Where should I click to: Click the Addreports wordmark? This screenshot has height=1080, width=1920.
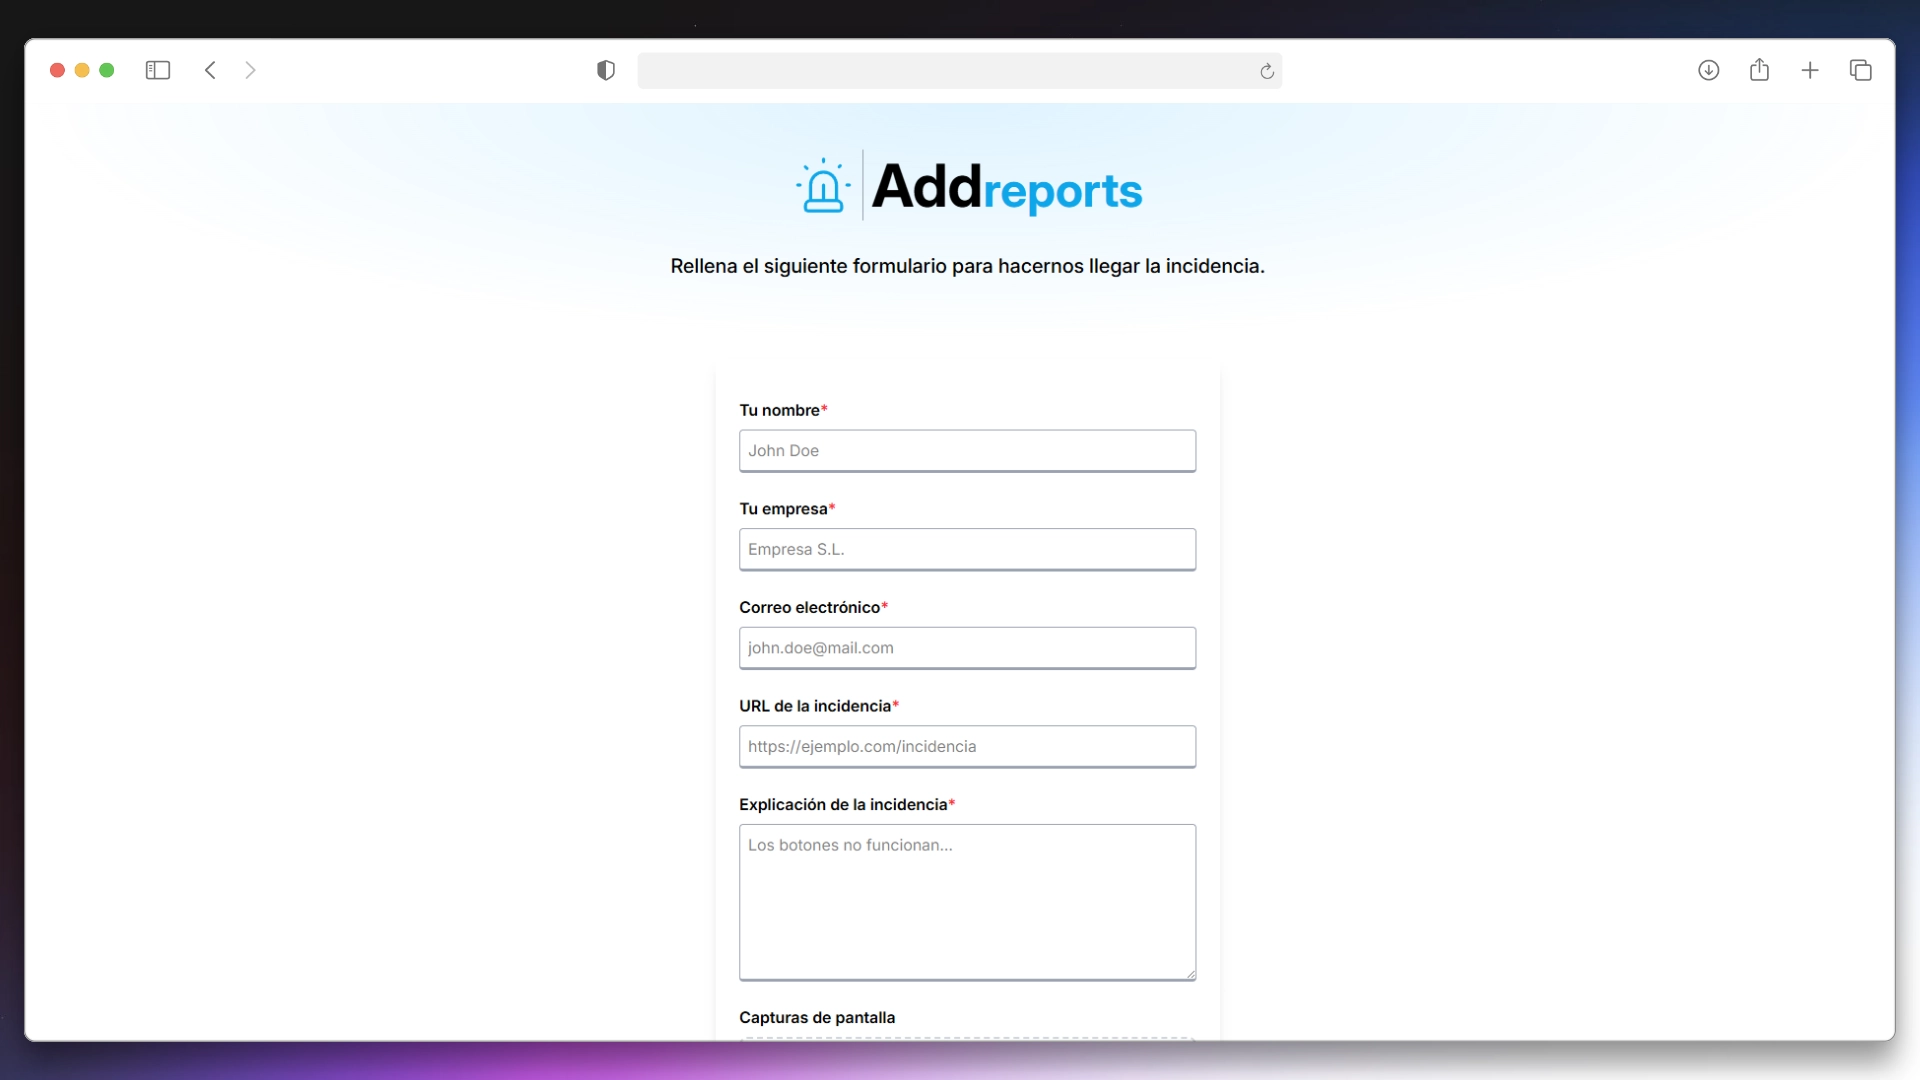point(1007,187)
